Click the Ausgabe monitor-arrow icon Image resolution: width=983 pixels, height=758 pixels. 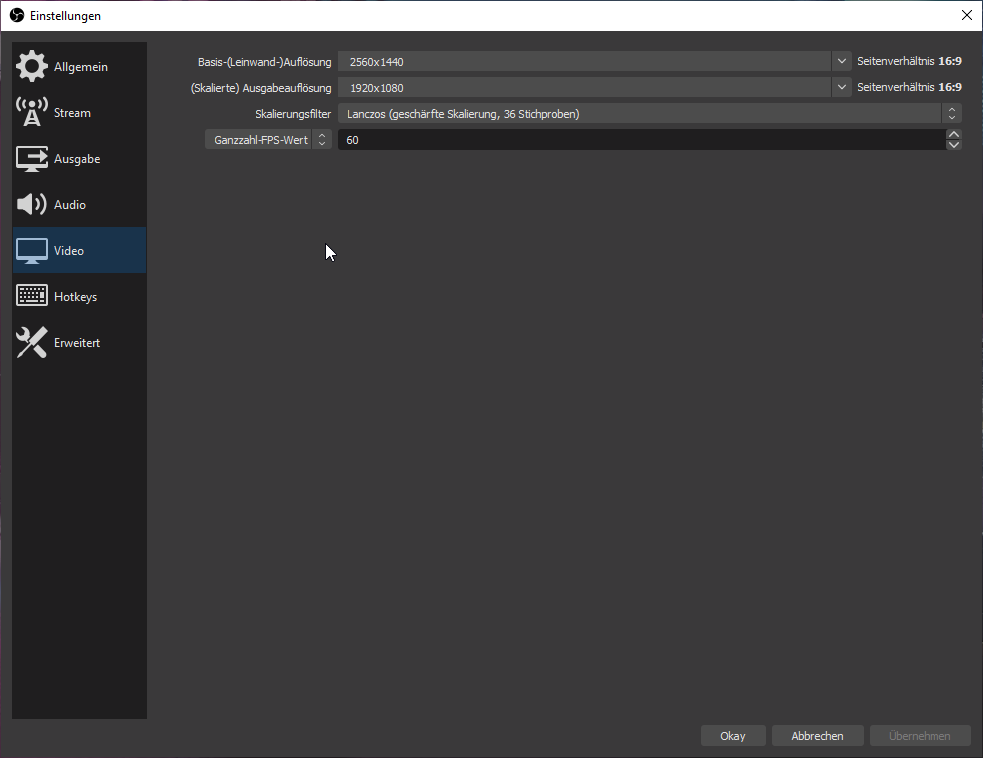(31, 159)
